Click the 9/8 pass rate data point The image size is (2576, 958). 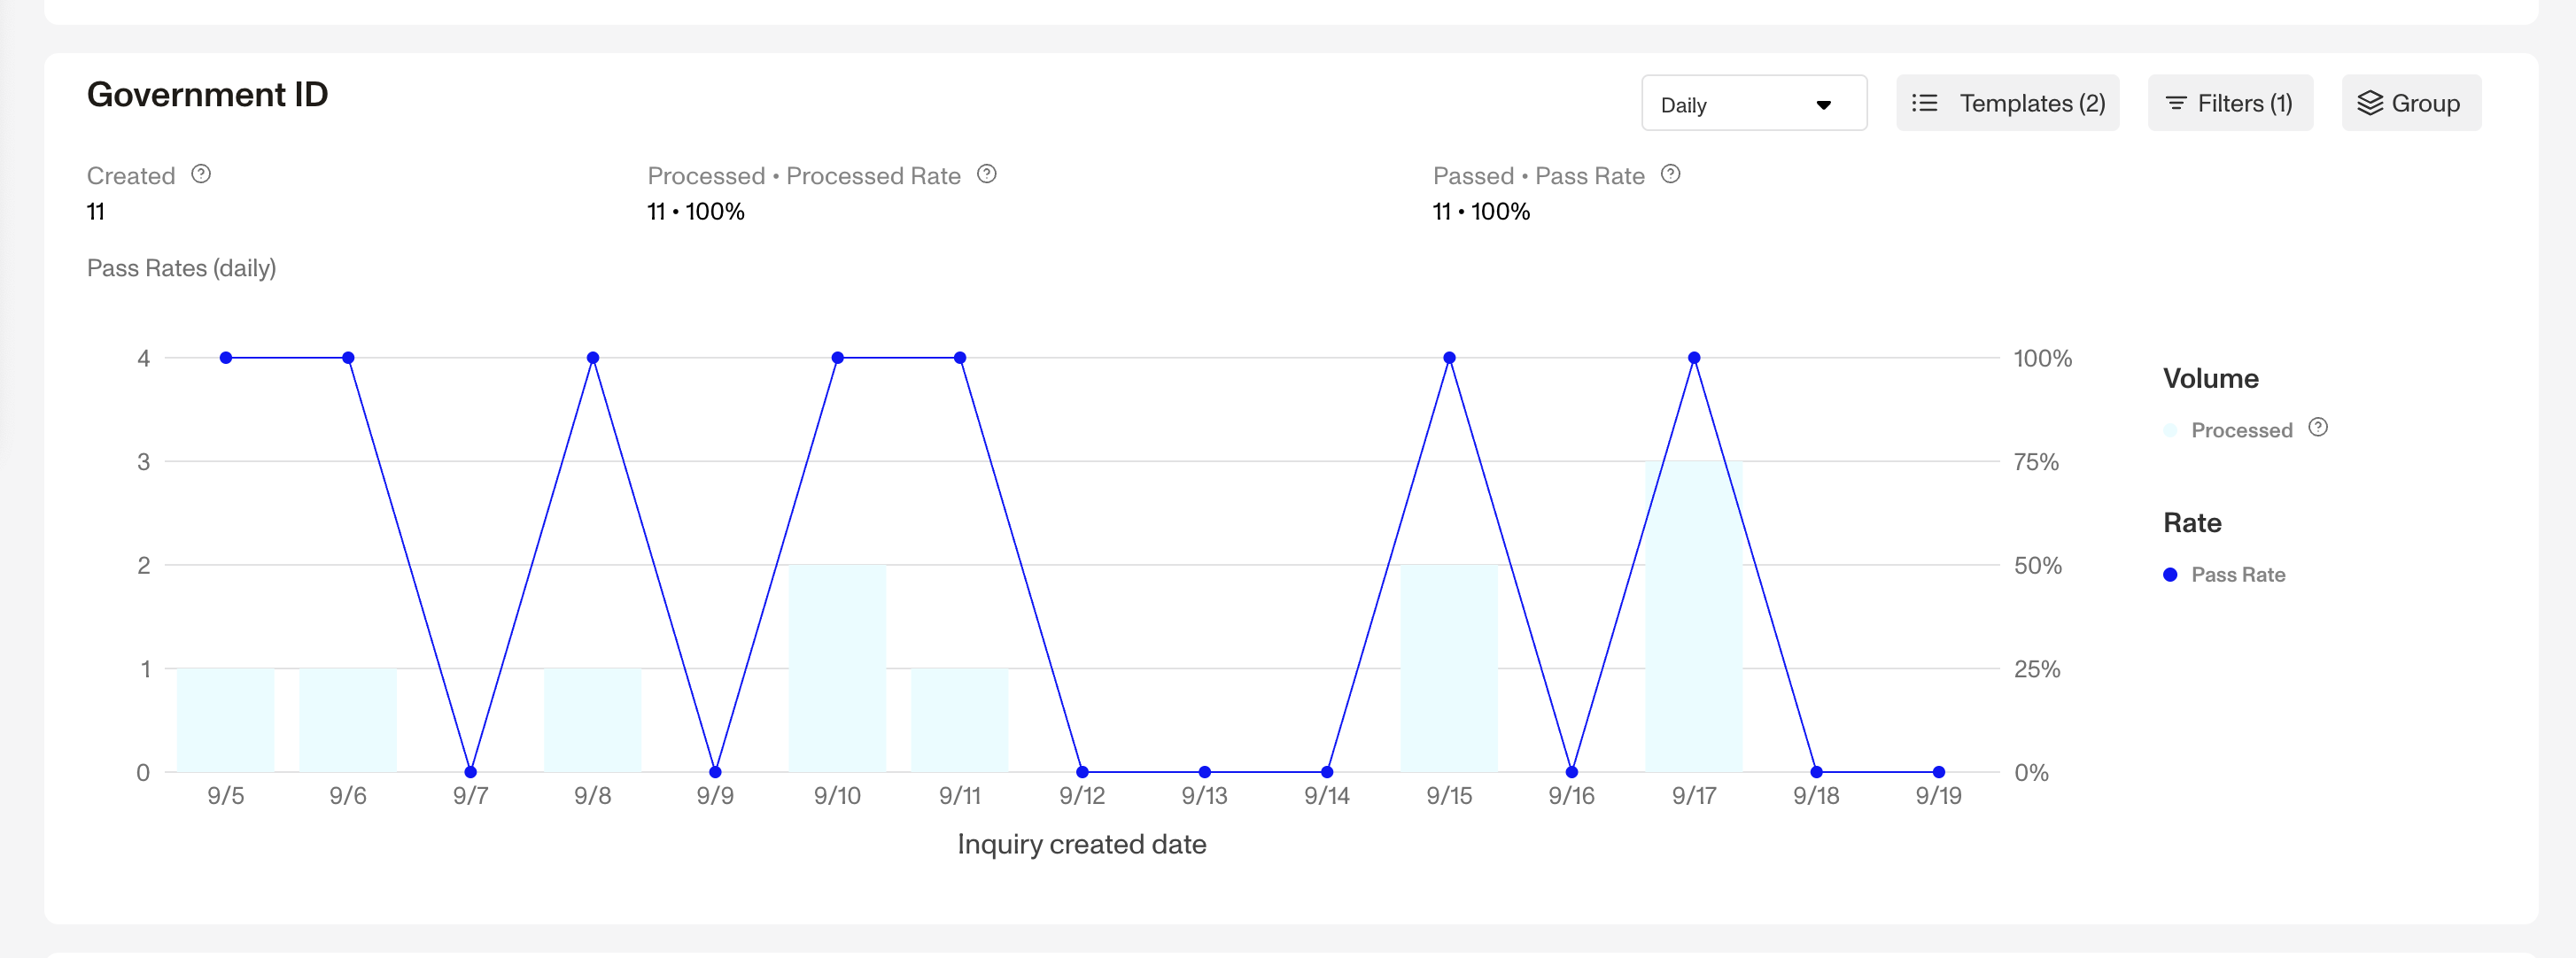point(593,358)
